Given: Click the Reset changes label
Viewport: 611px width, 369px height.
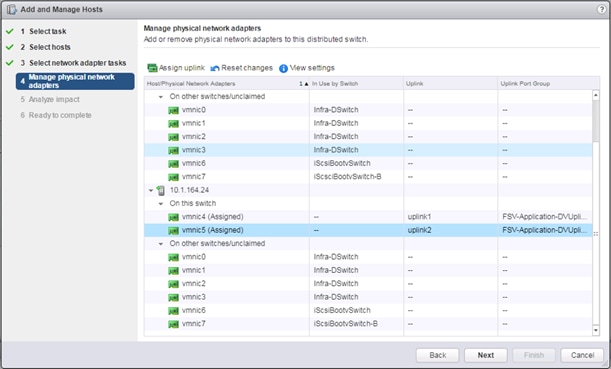Looking at the screenshot, I should tap(247, 68).
